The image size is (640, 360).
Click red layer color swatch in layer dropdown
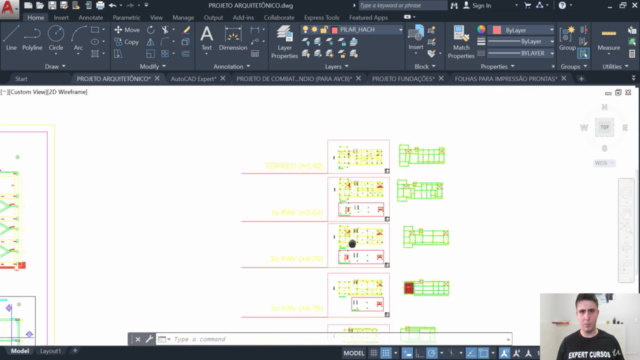click(335, 30)
